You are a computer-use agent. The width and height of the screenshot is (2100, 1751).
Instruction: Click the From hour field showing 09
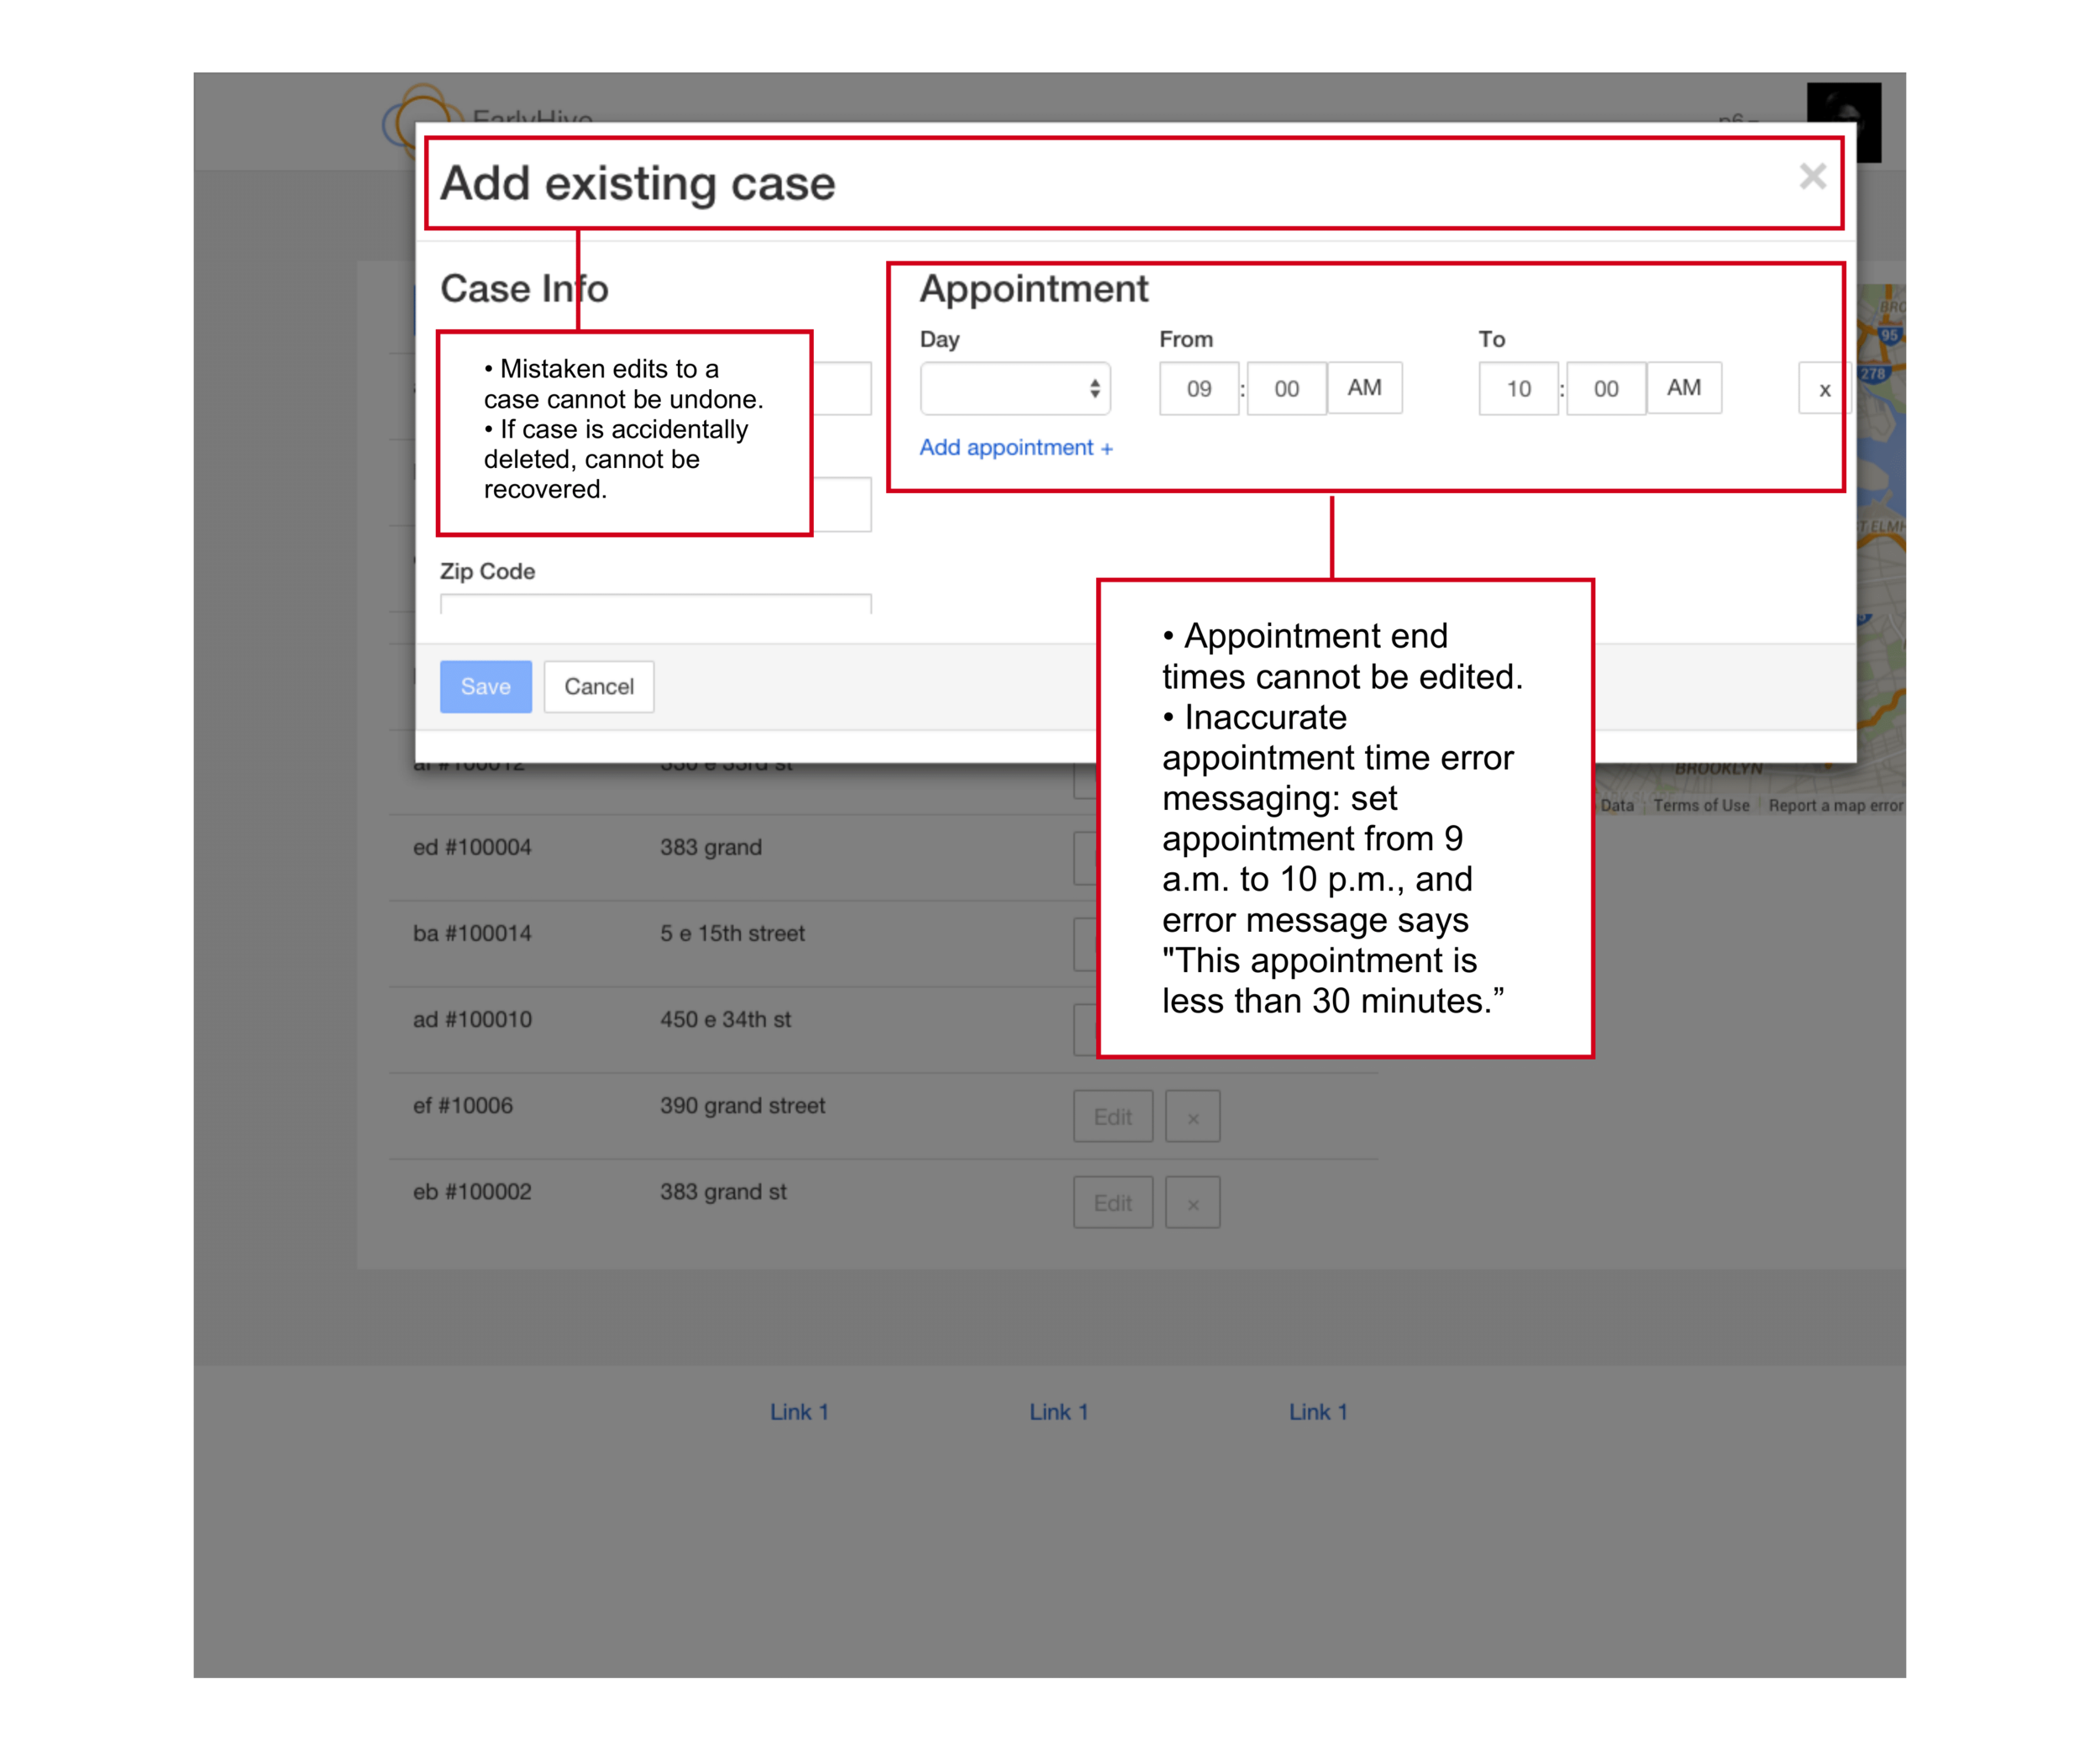(x=1199, y=389)
